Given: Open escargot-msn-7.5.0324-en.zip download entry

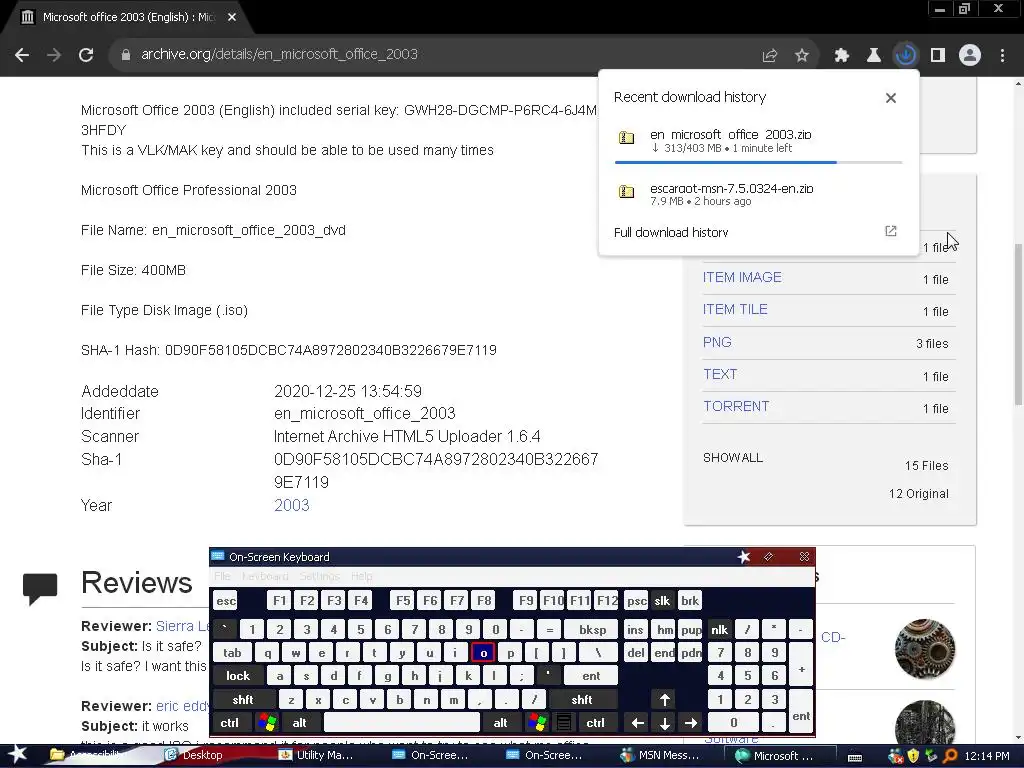Looking at the screenshot, I should click(x=758, y=194).
